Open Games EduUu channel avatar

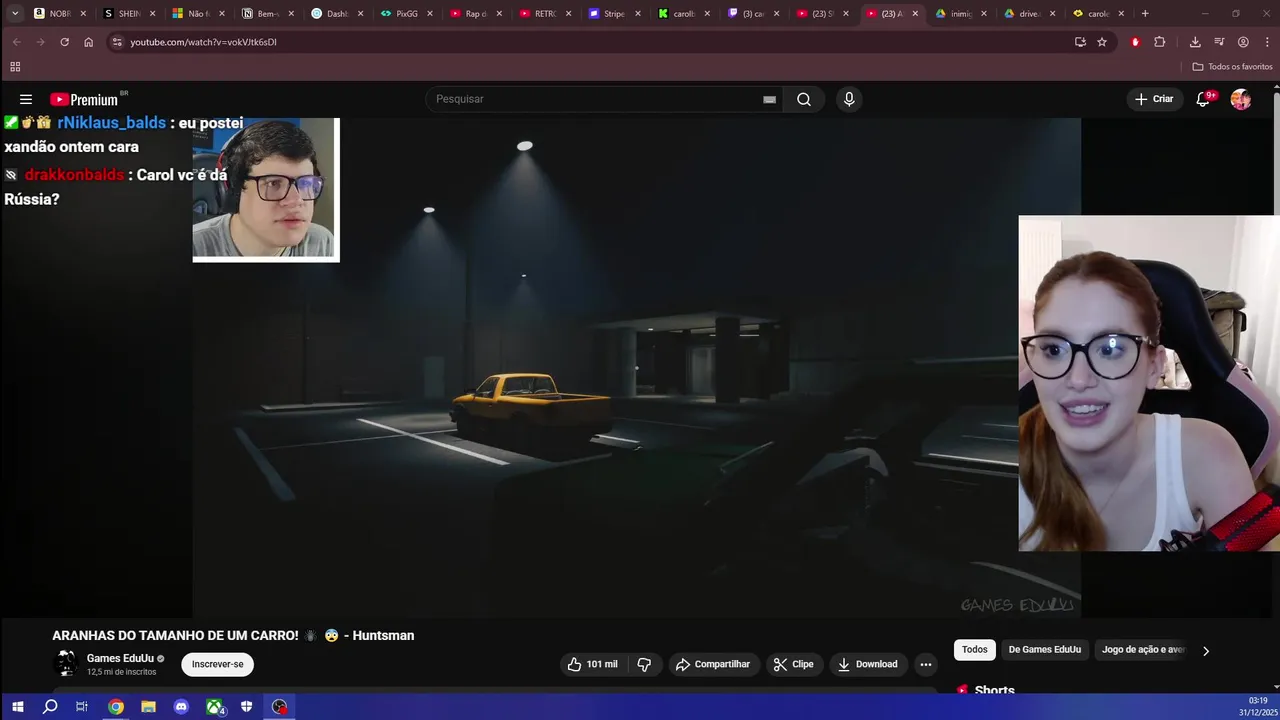tap(66, 663)
